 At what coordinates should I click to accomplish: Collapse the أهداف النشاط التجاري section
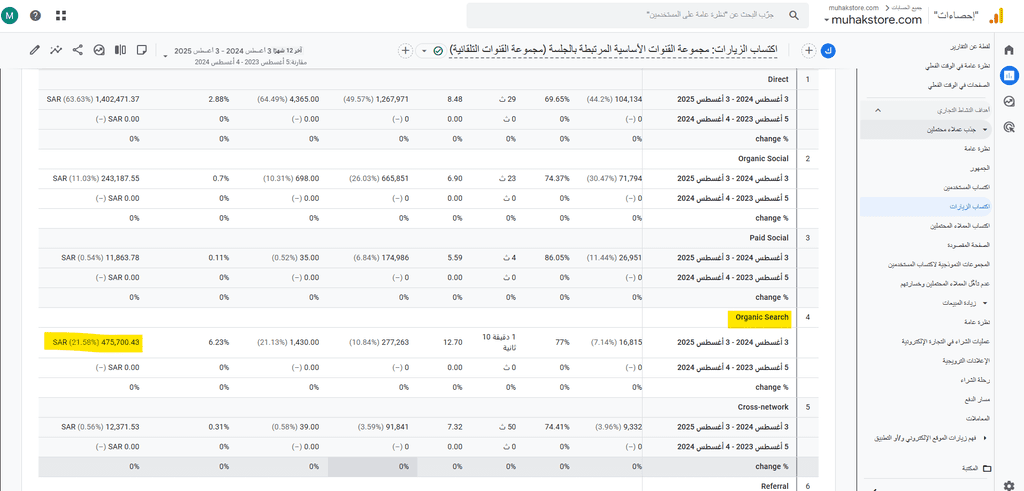[876, 110]
